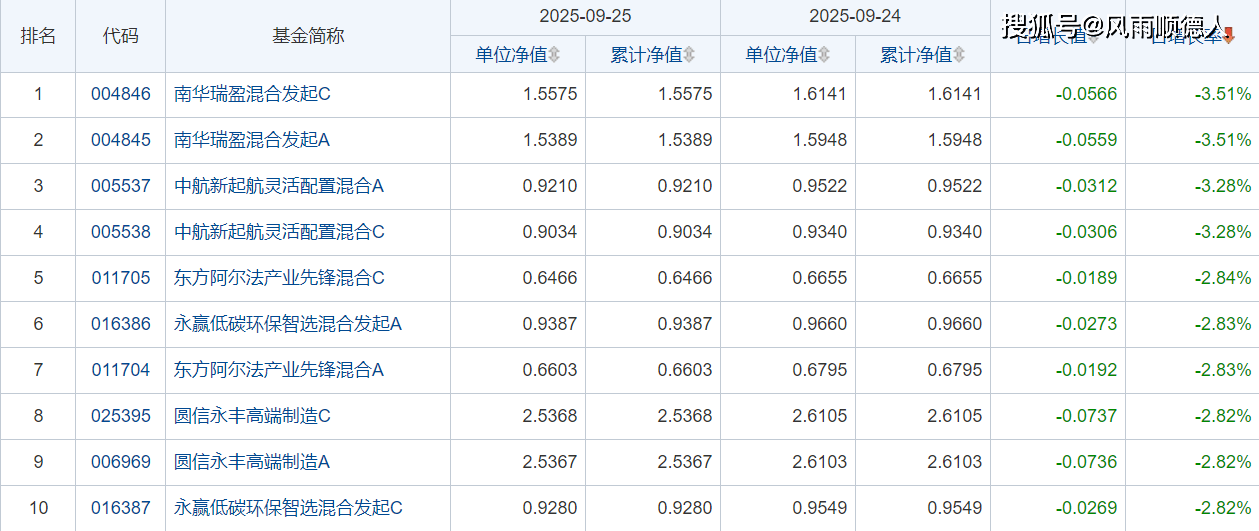Open fund code 025395
This screenshot has width=1259, height=531.
[x=121, y=416]
